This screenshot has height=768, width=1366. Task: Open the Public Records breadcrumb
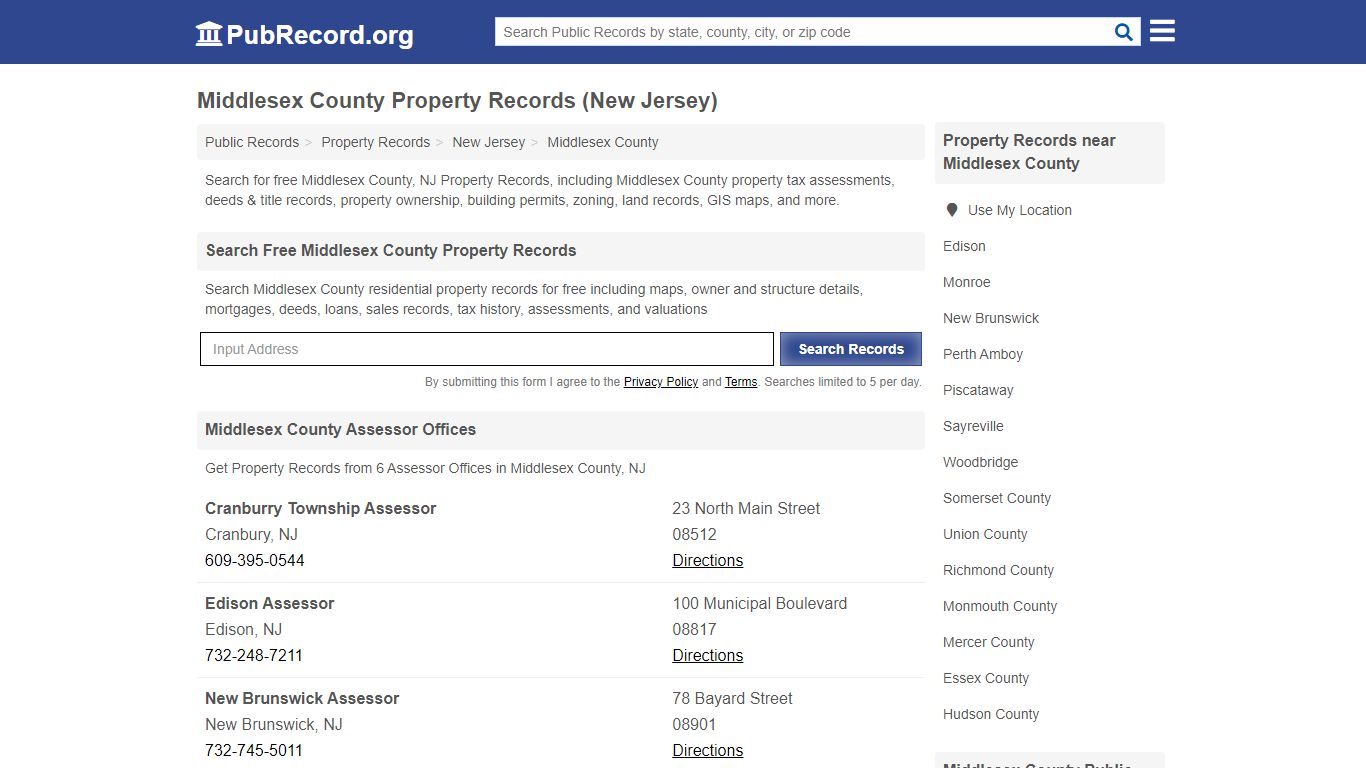[x=252, y=142]
